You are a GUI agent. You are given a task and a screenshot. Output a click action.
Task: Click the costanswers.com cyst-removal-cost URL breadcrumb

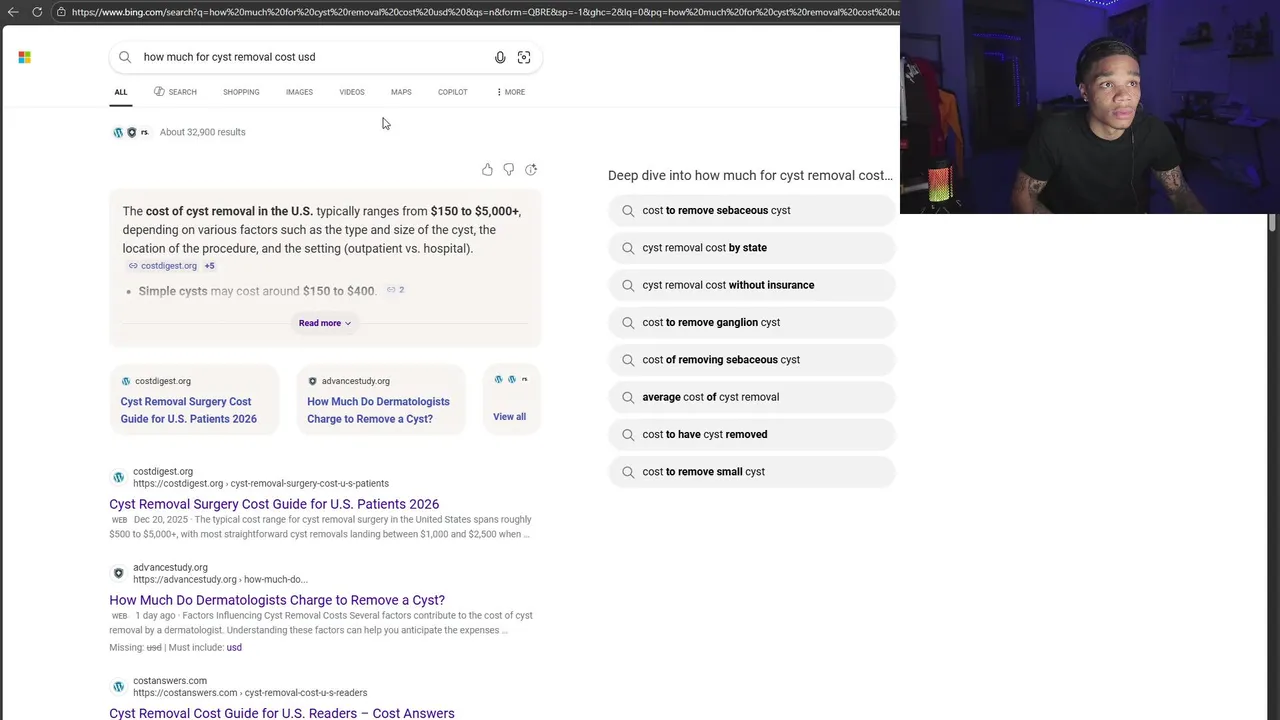click(x=250, y=693)
